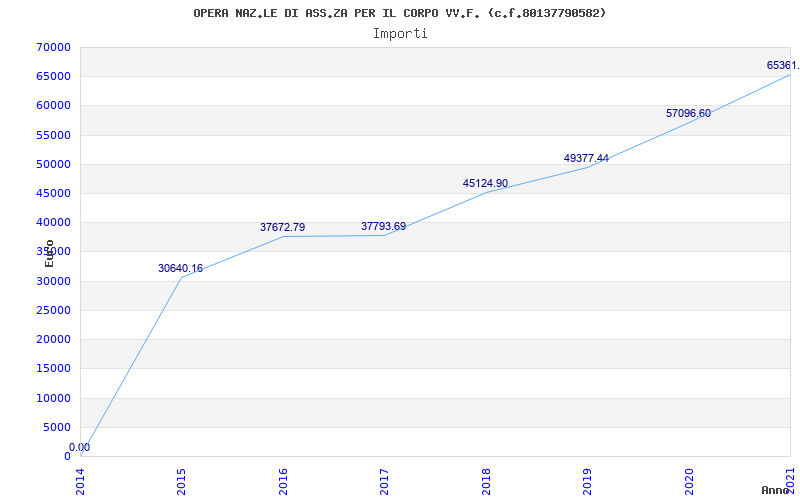Click the y-axis value 55000

54,135
